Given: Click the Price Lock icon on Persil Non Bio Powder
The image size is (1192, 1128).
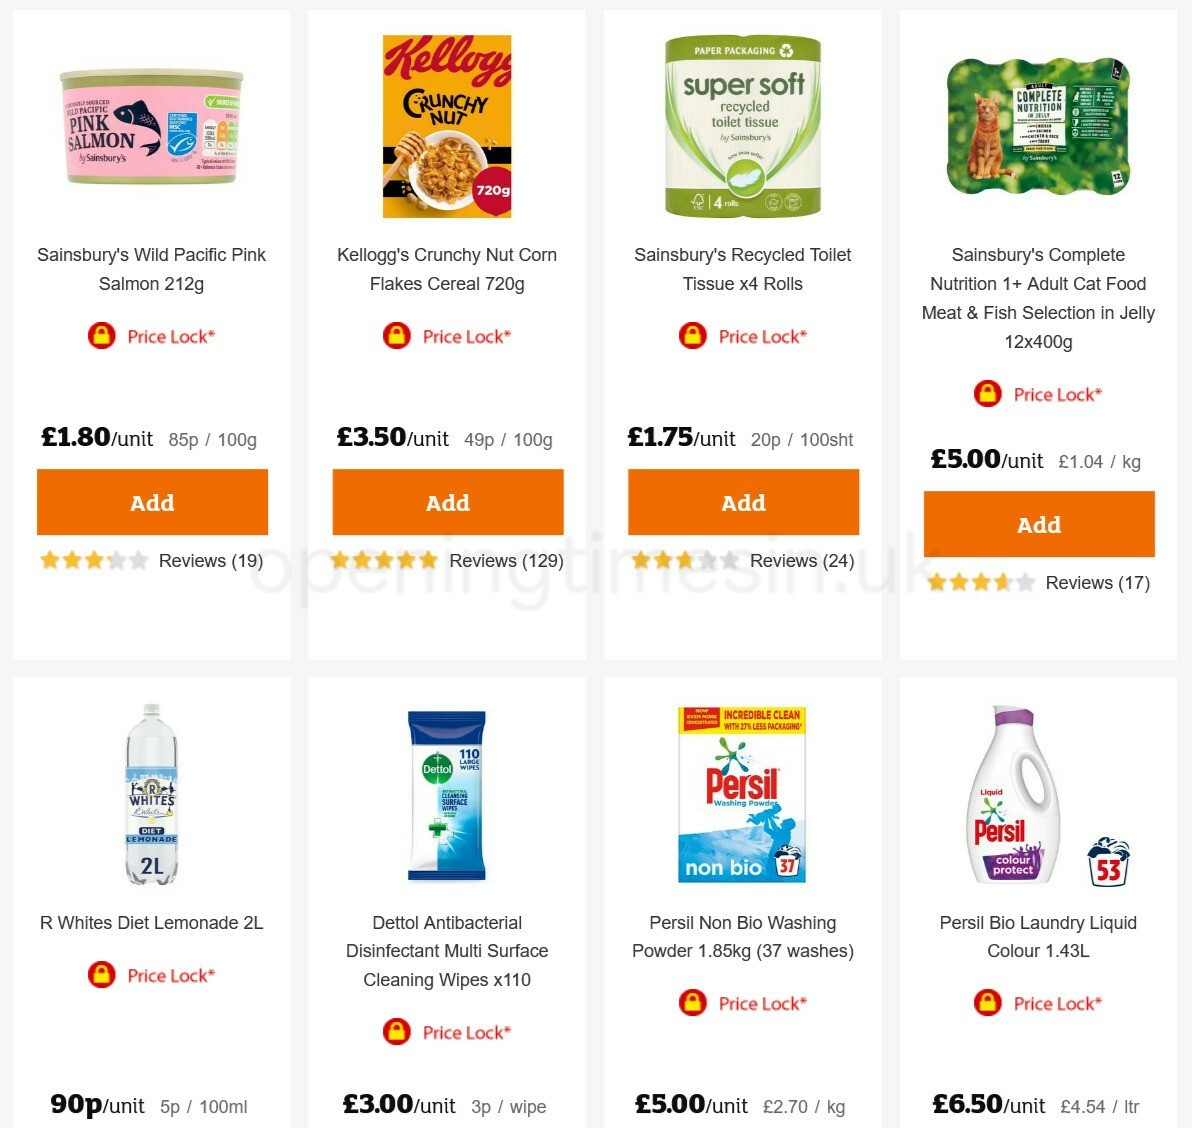Looking at the screenshot, I should click(691, 1003).
